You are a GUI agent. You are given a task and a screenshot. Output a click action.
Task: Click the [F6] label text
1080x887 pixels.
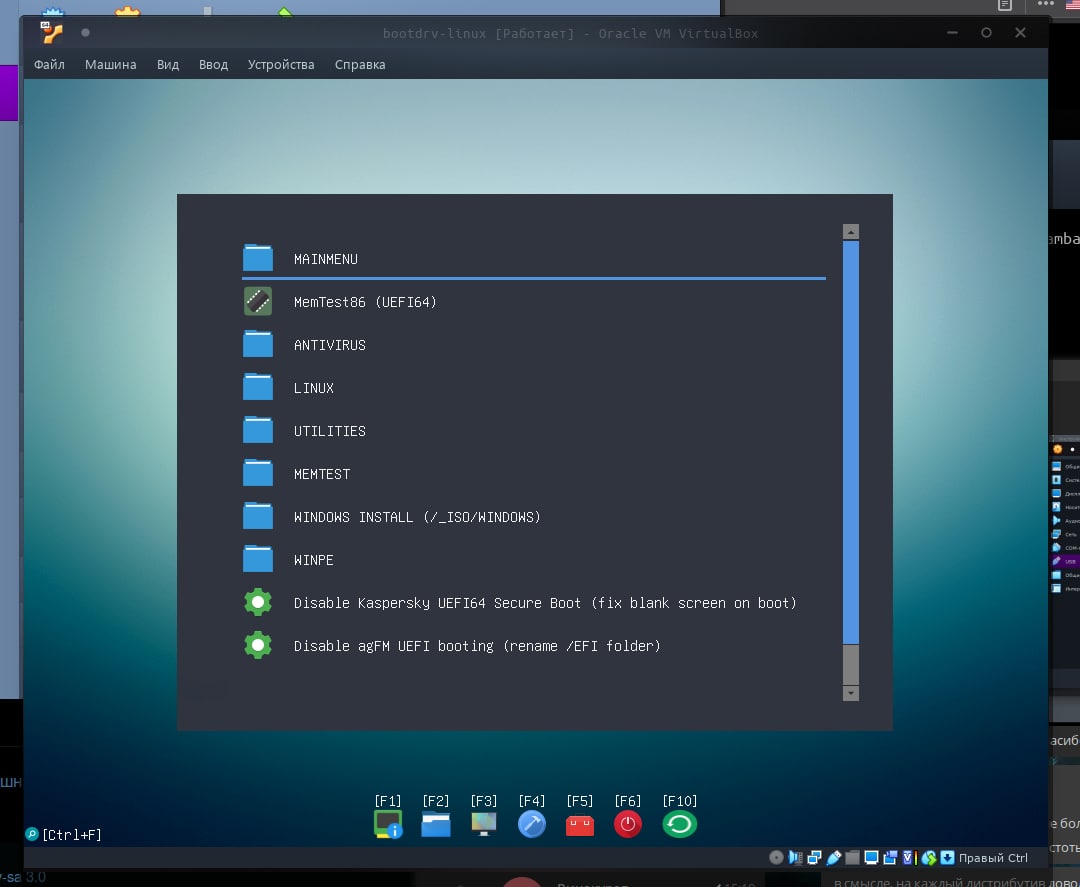[627, 801]
